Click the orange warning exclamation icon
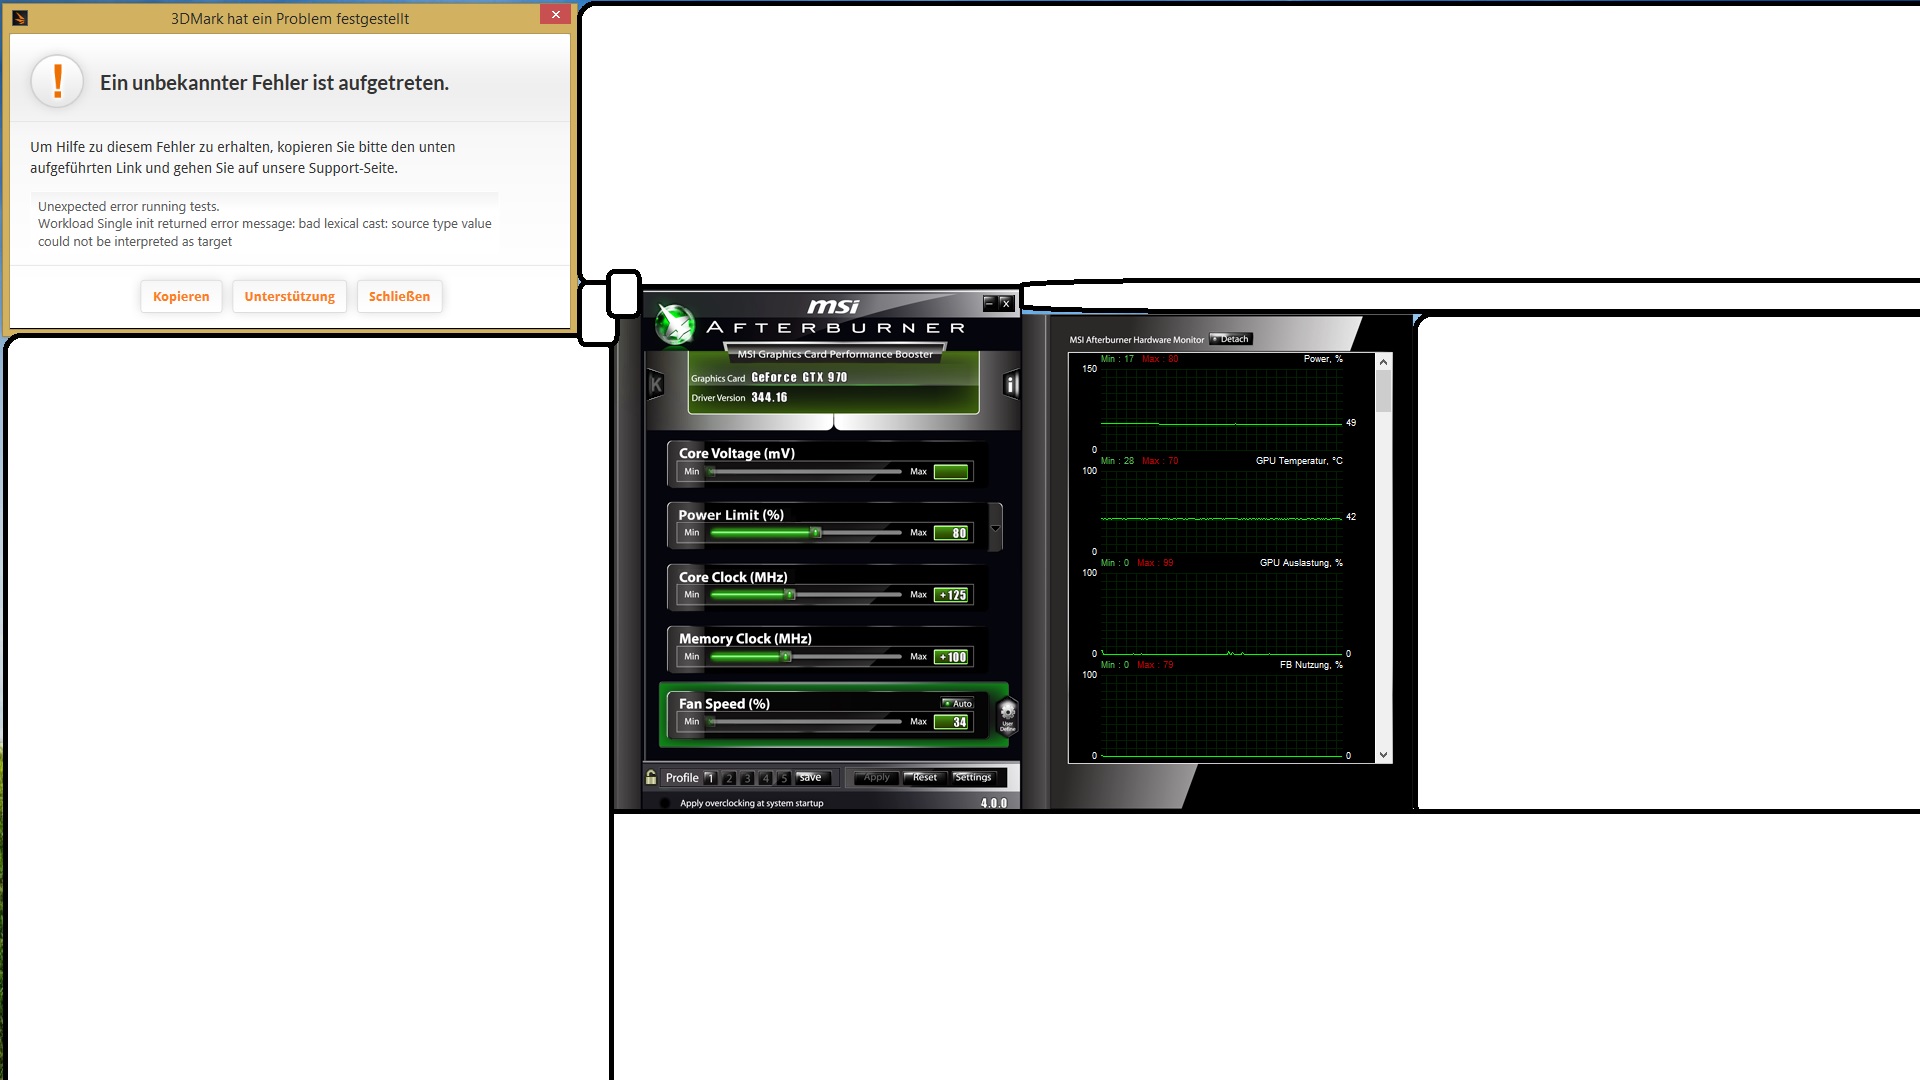Screen dimensions: 1920x1080 57,82
